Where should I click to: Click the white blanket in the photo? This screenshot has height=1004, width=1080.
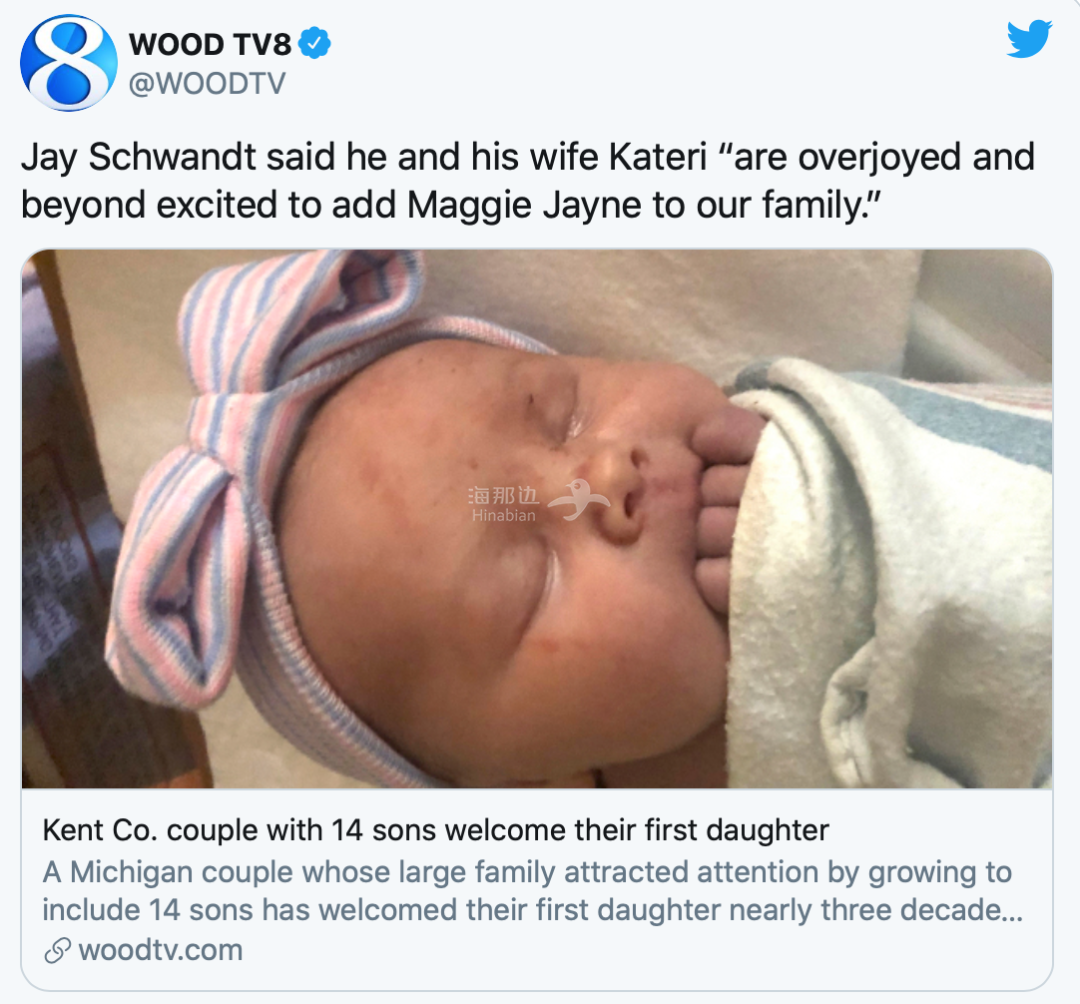click(889, 572)
